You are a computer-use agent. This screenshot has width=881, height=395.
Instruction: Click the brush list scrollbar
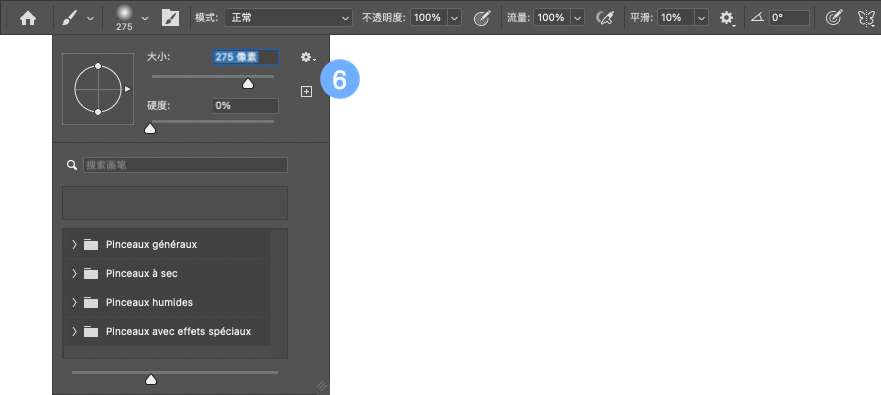279,293
